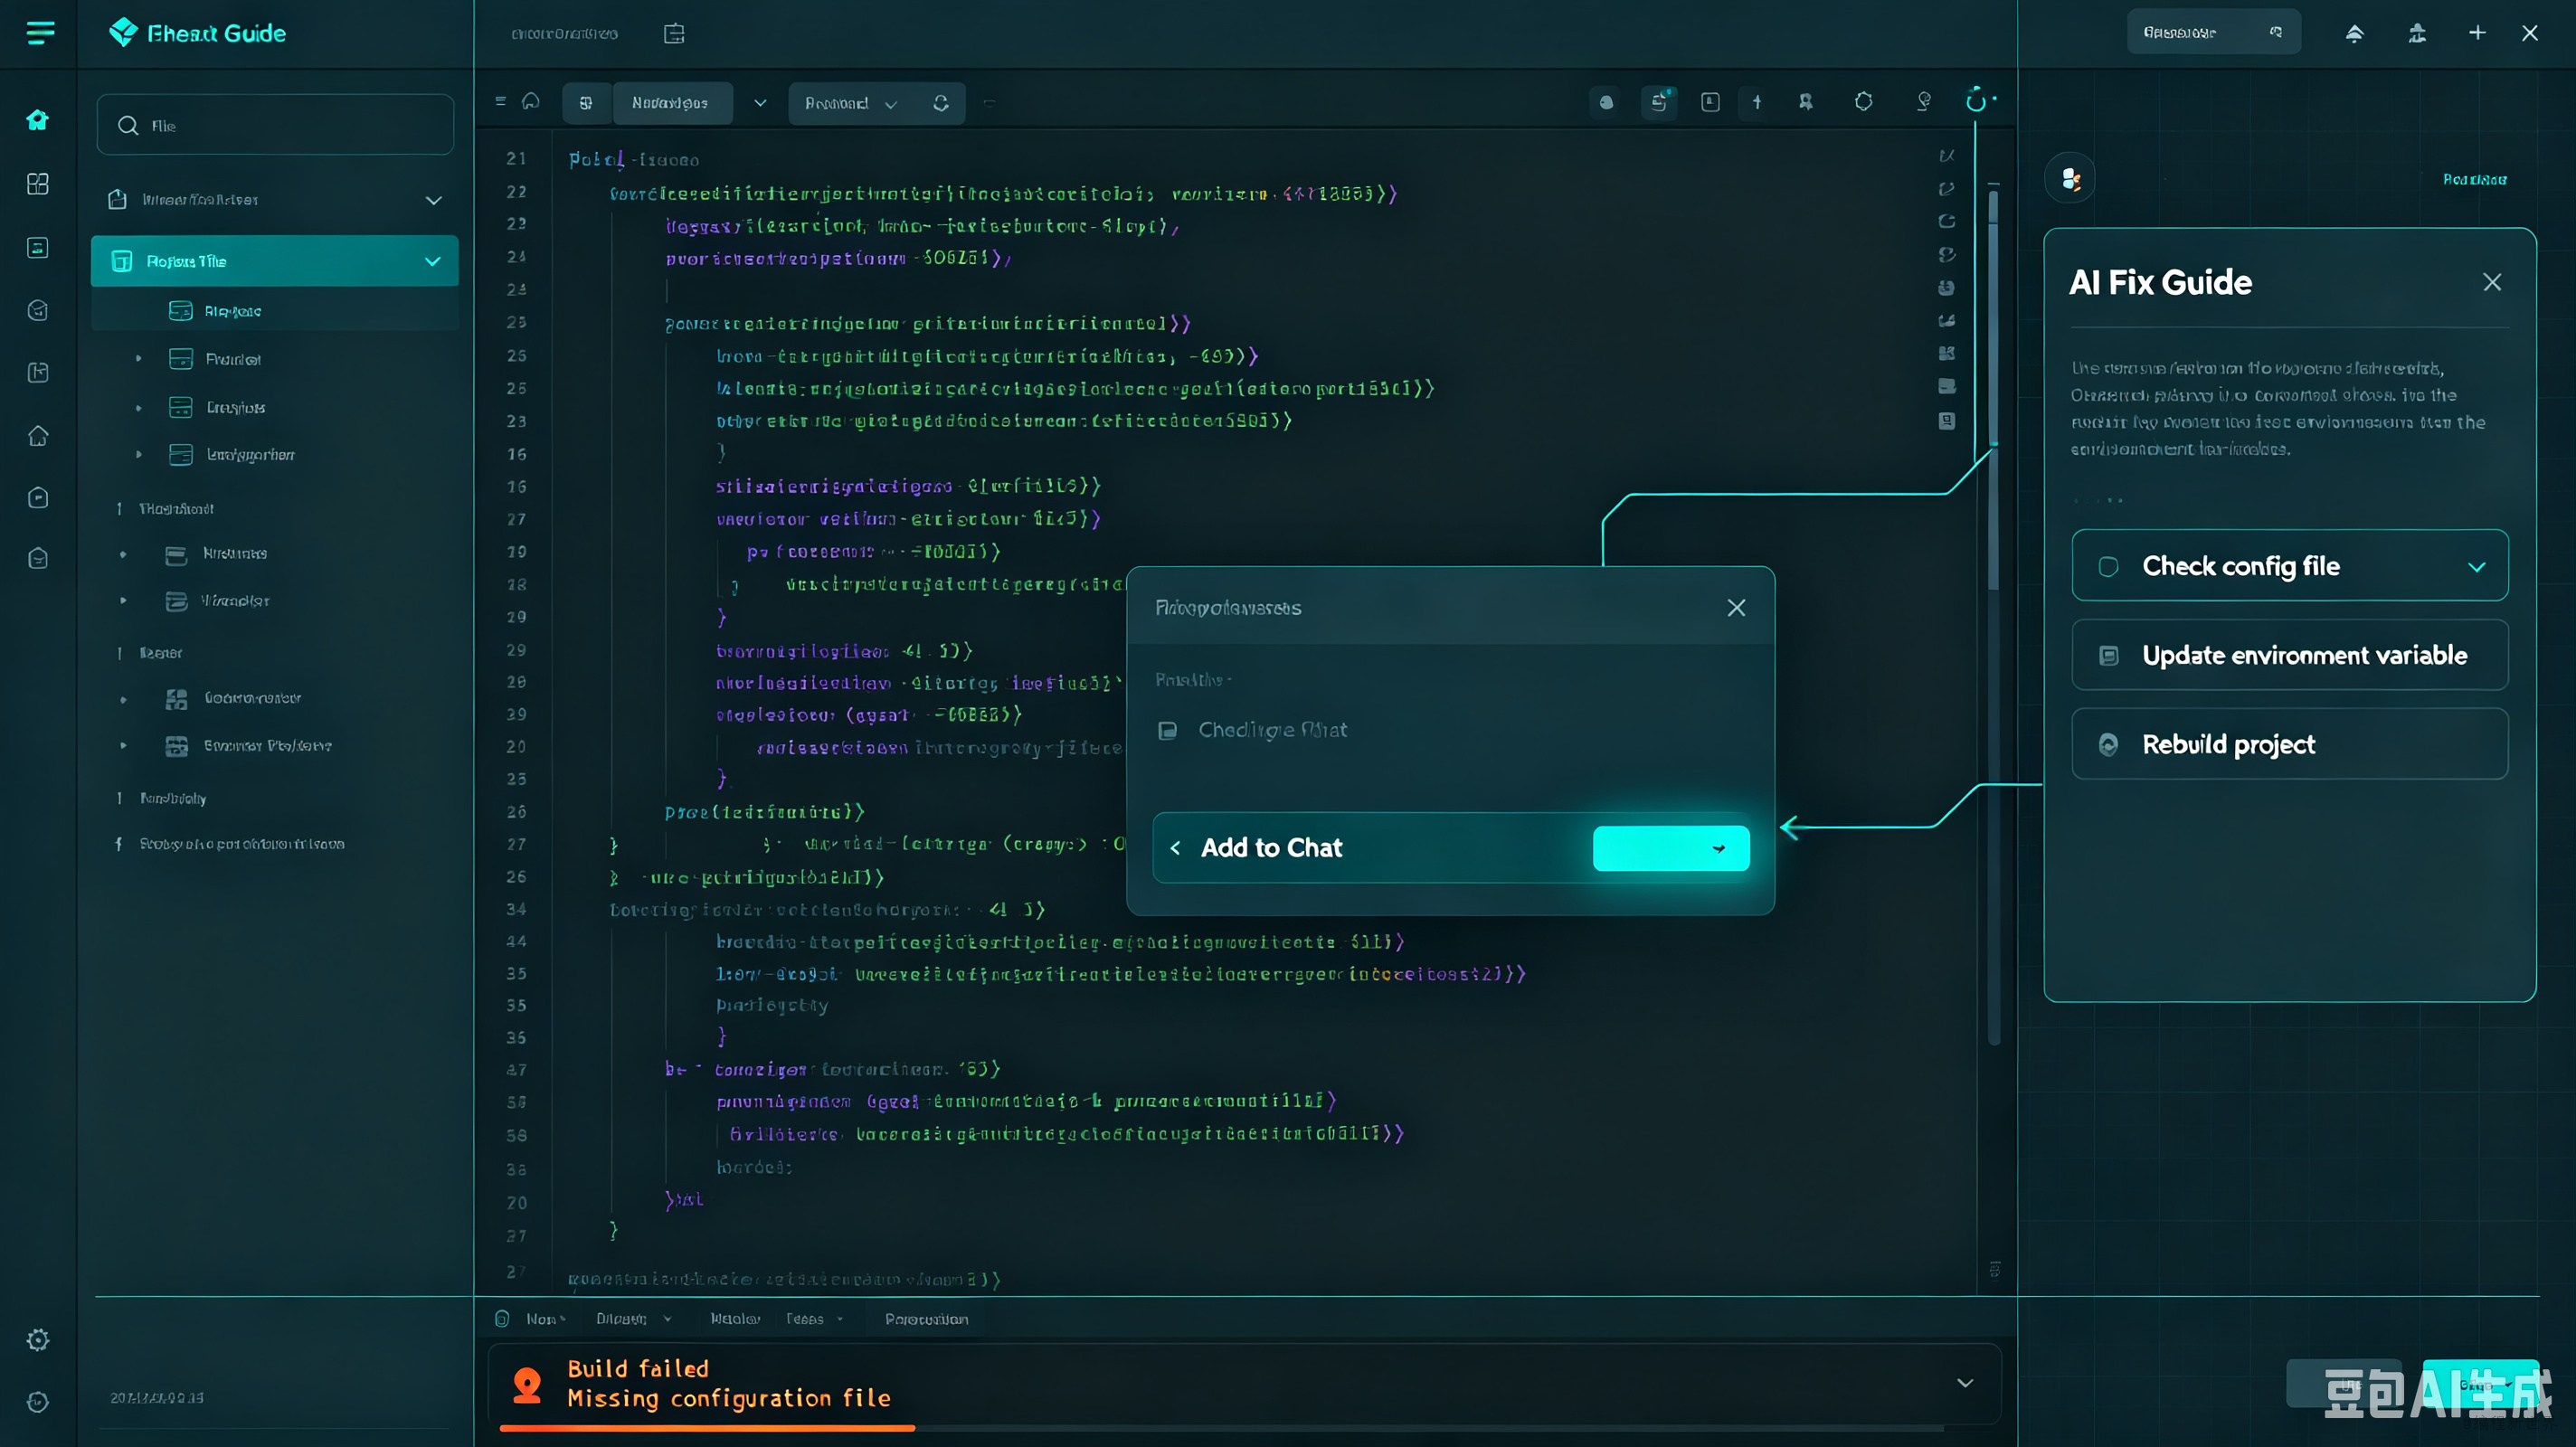Click the upload arrow icon left of the plus
The width and height of the screenshot is (2576, 1447).
pos(2355,33)
